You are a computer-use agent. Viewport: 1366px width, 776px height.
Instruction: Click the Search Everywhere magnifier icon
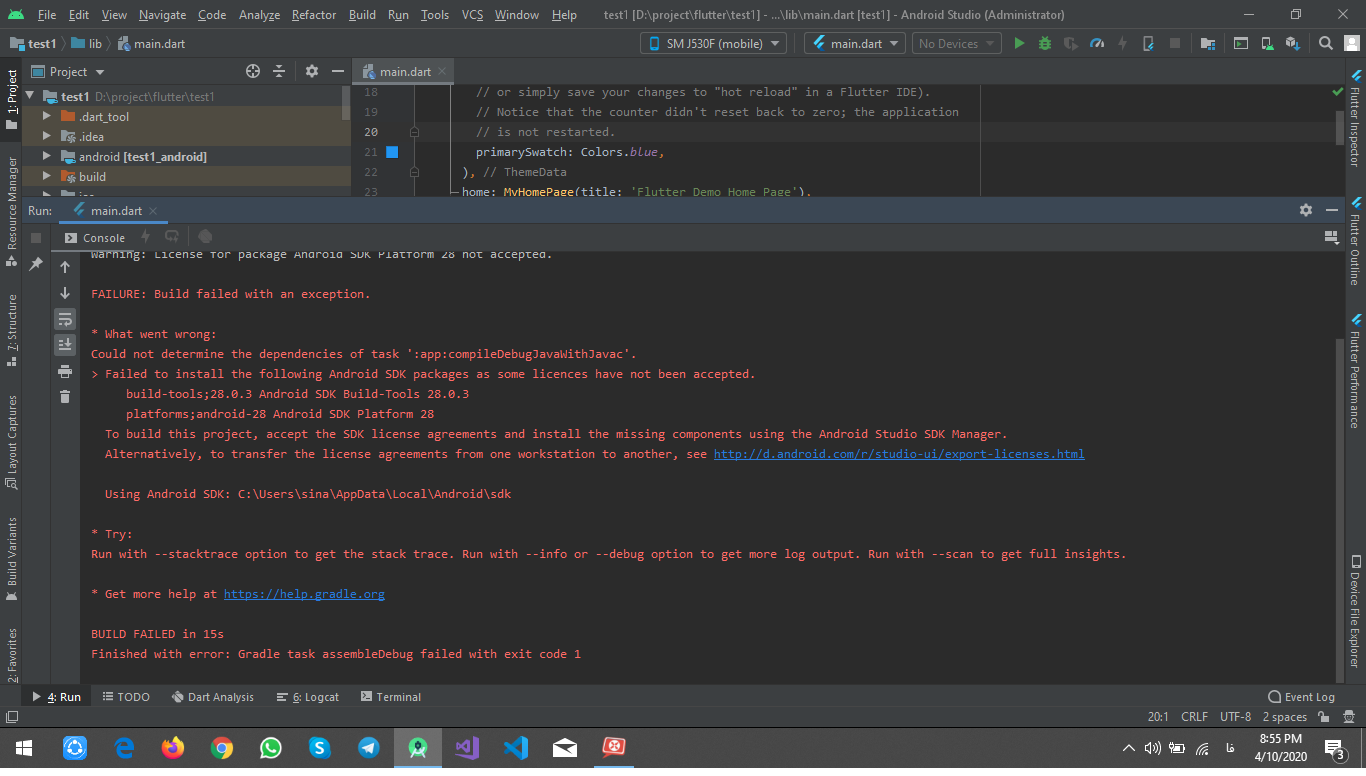pyautogui.click(x=1326, y=43)
